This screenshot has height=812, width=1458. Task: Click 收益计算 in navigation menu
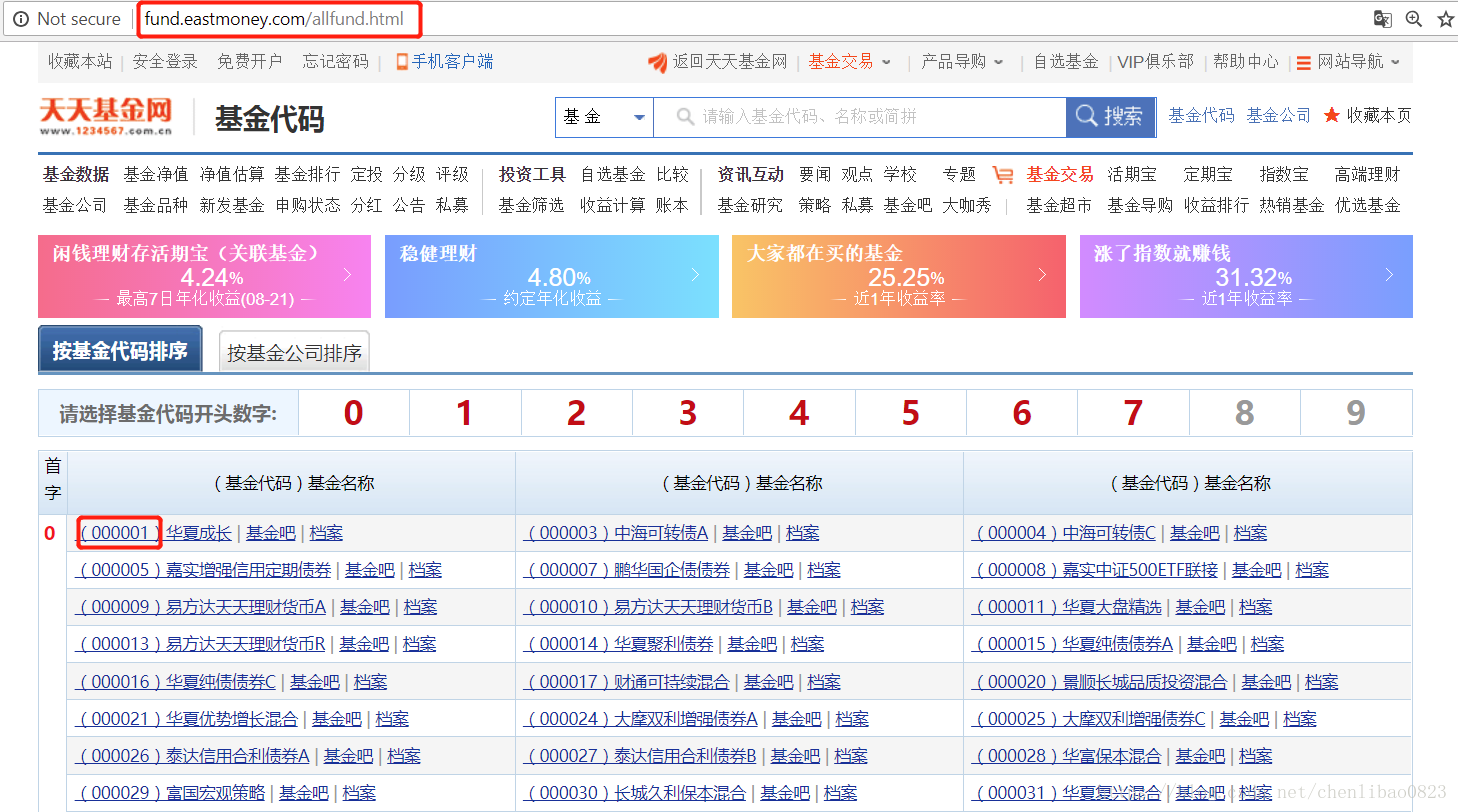[x=613, y=205]
